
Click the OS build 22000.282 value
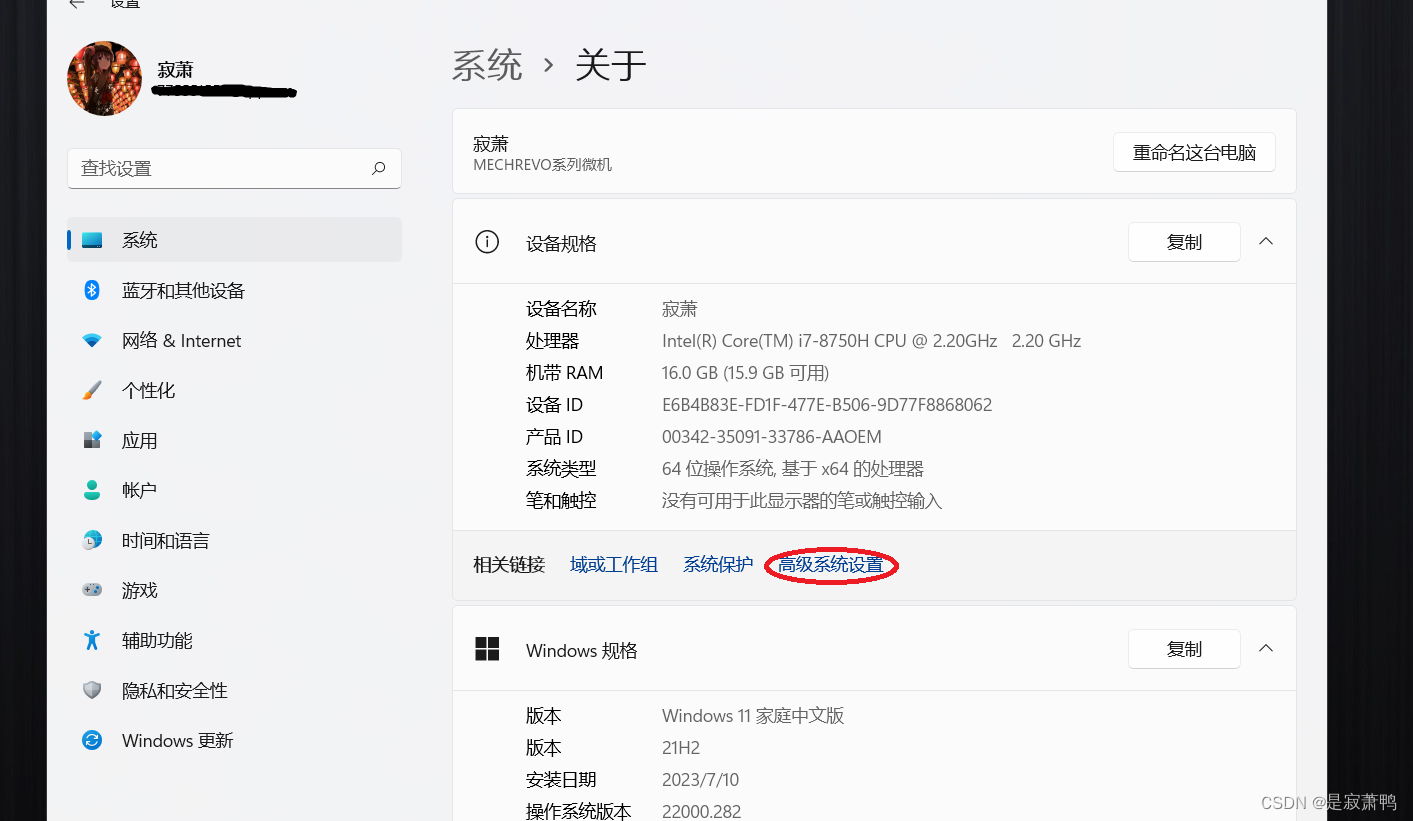click(x=701, y=812)
